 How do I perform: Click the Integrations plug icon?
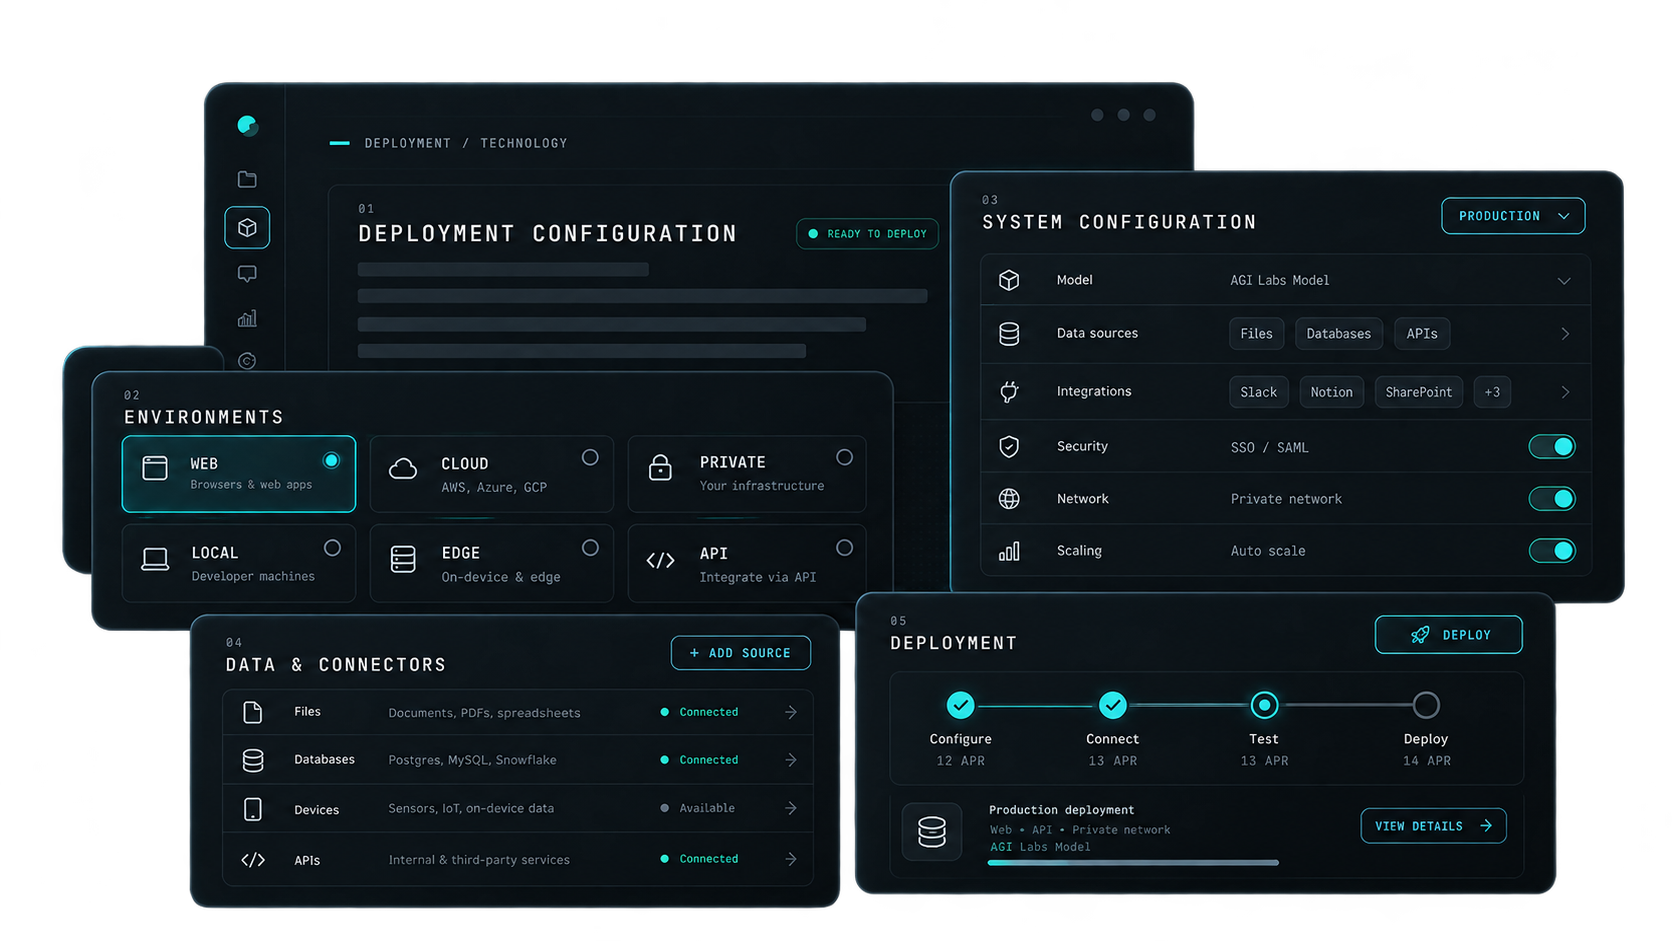tap(1009, 392)
